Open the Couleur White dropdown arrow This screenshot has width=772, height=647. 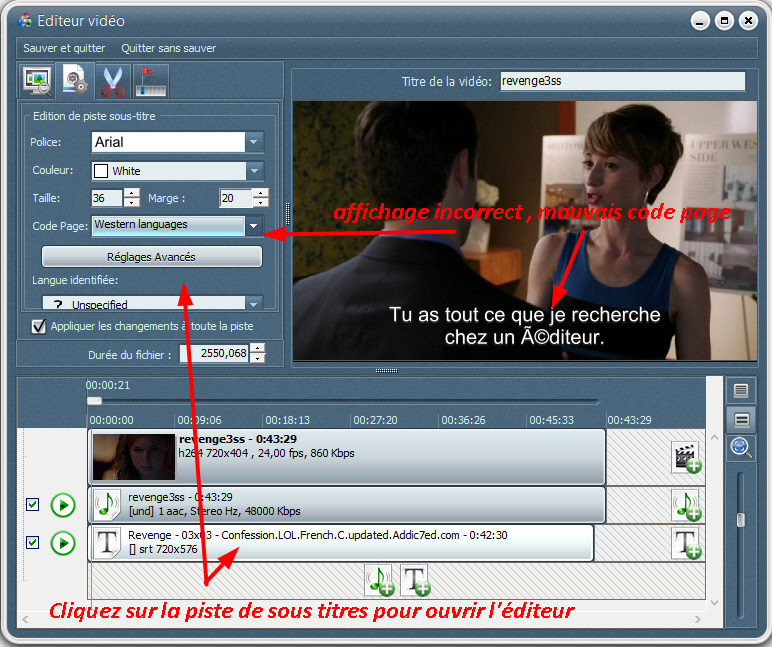(x=254, y=171)
